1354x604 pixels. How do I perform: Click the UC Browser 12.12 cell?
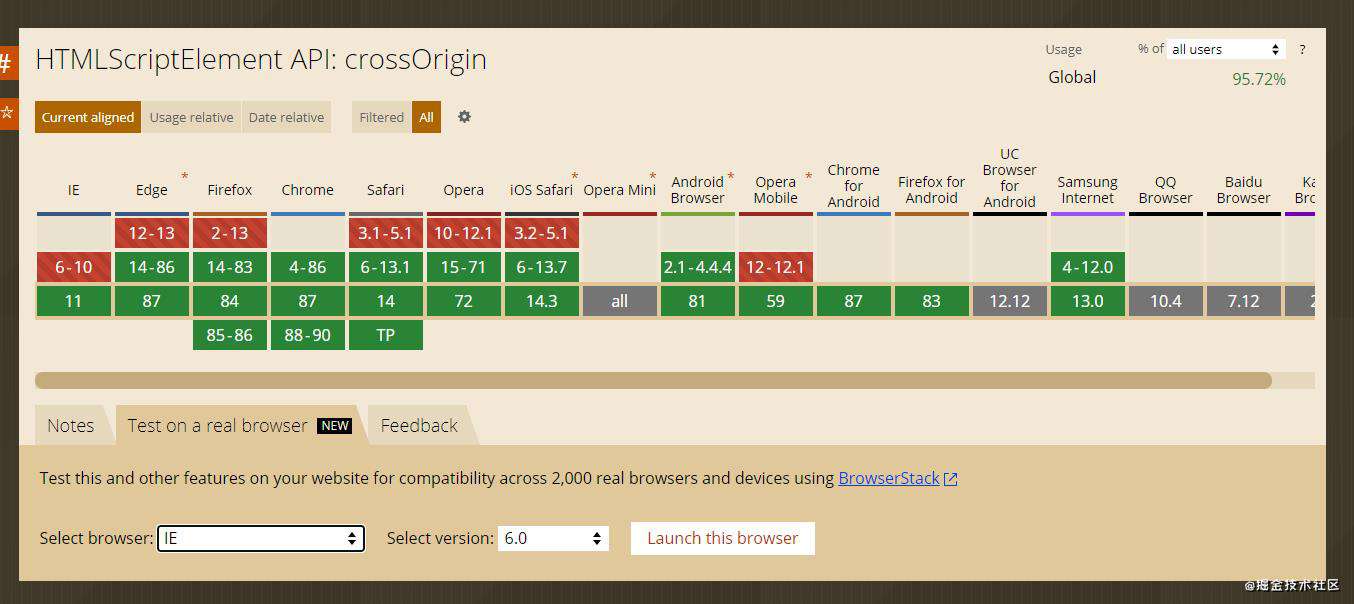pos(1010,301)
